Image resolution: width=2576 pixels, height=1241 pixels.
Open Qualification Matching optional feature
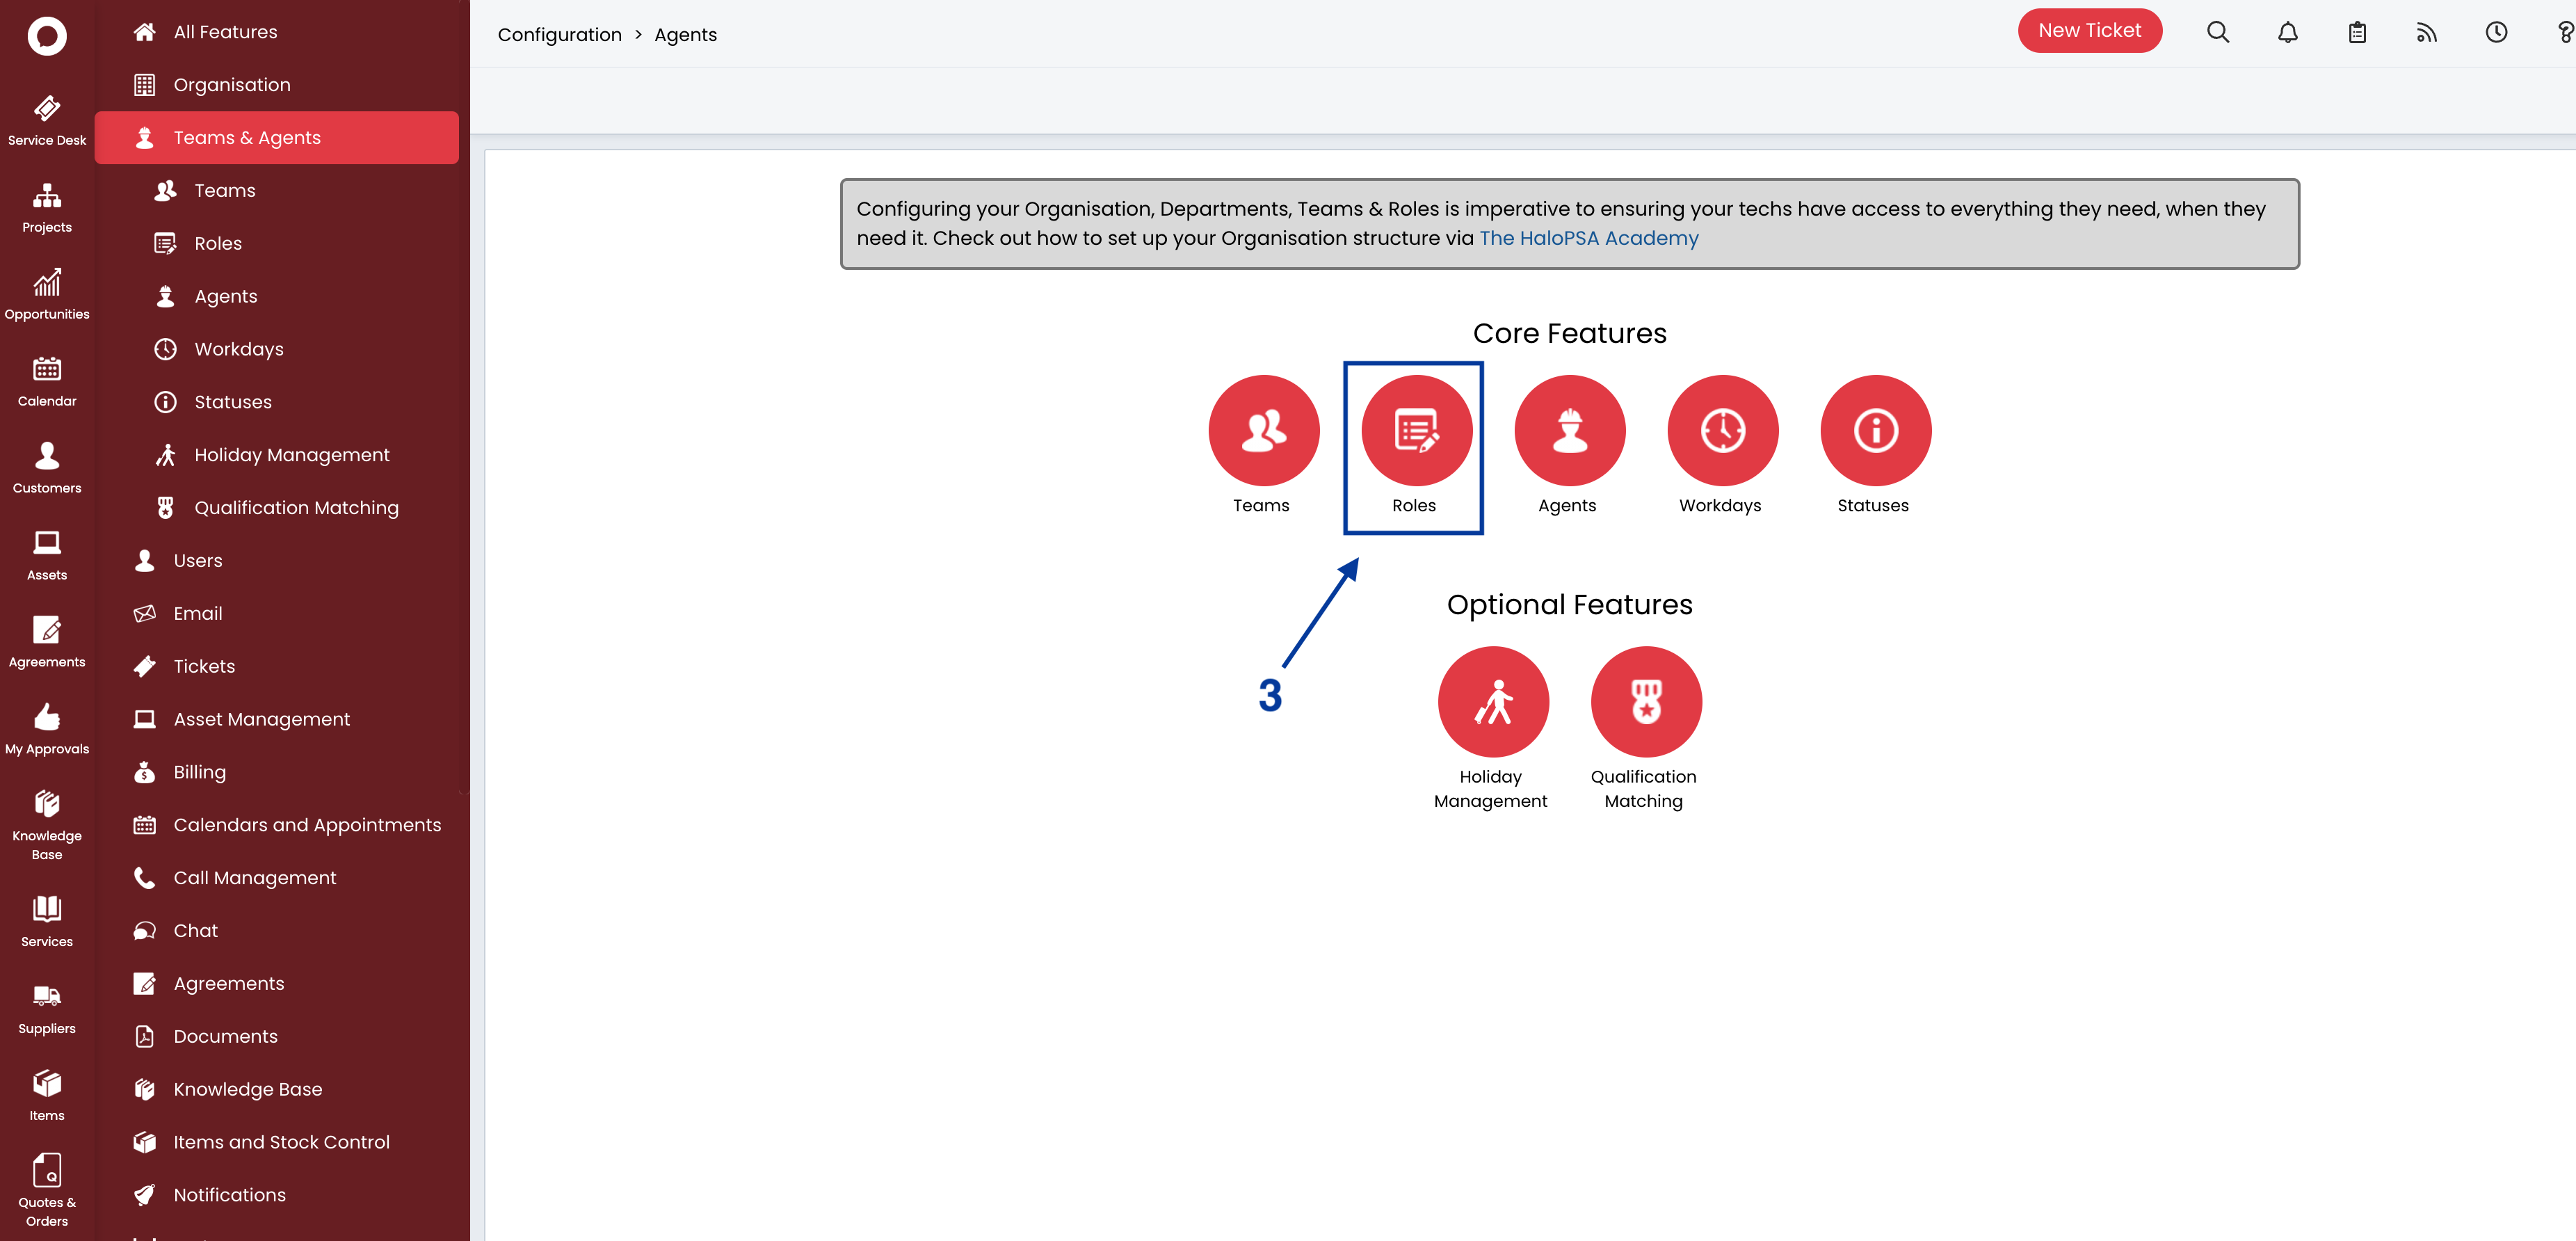(1645, 701)
